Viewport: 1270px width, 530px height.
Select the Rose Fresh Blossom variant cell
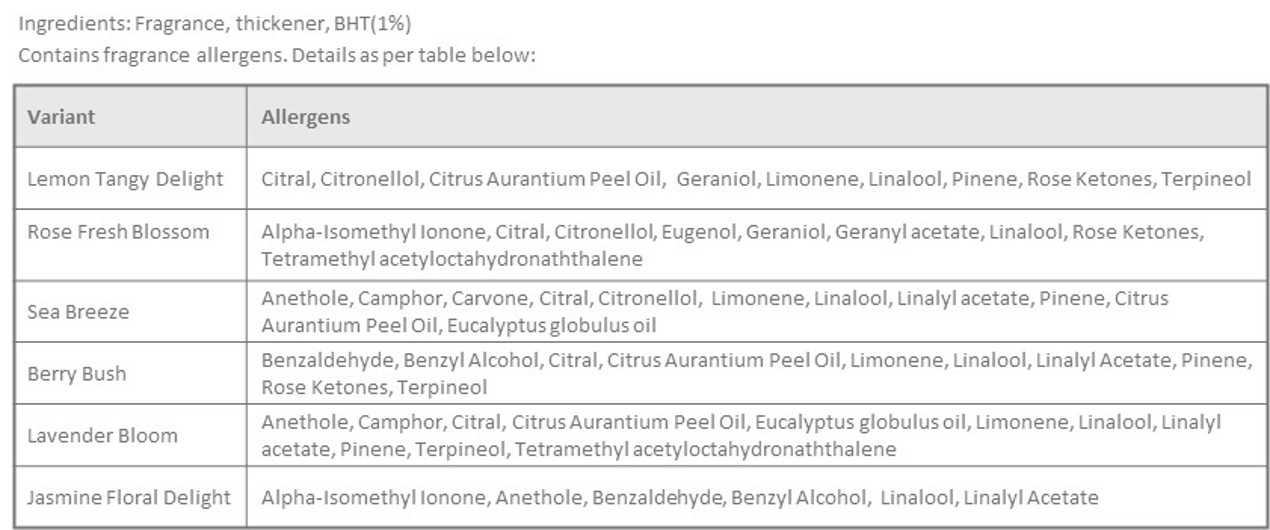[118, 232]
